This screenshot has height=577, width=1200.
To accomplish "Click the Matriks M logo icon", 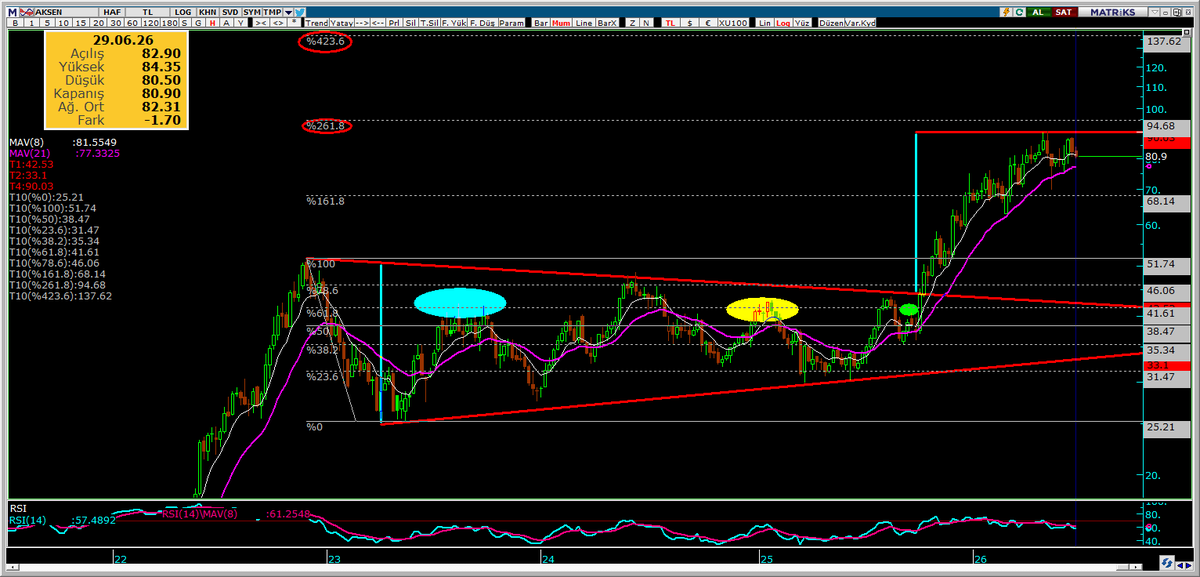I will (13, 12).
